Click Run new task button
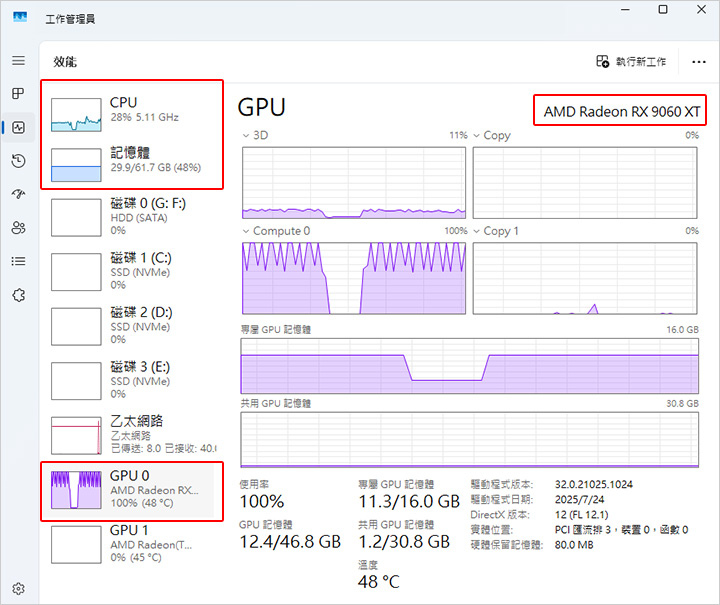The width and height of the screenshot is (720, 605). tap(631, 62)
